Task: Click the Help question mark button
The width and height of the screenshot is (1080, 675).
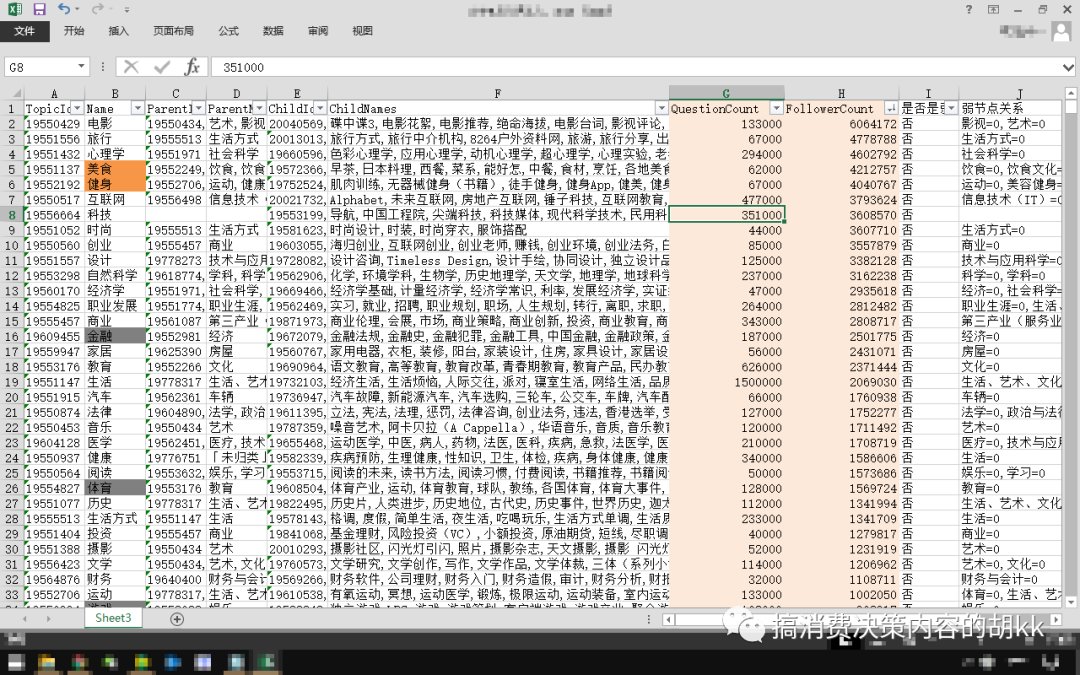Action: point(968,9)
